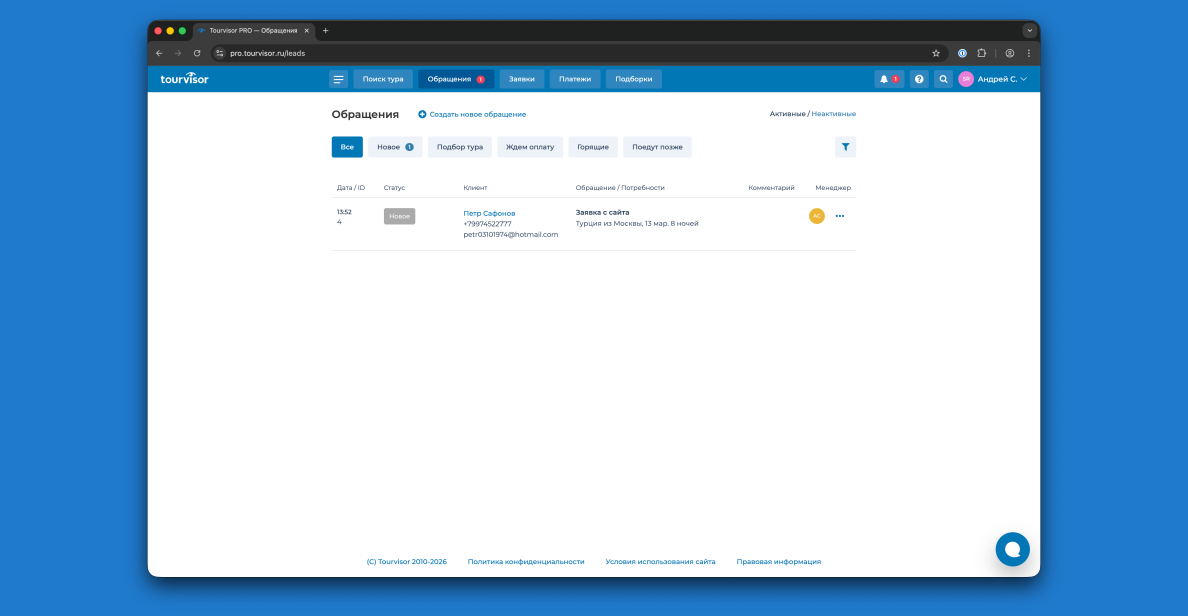Open the Андрей С. profile dropdown
The image size is (1188, 616).
[x=997, y=78]
